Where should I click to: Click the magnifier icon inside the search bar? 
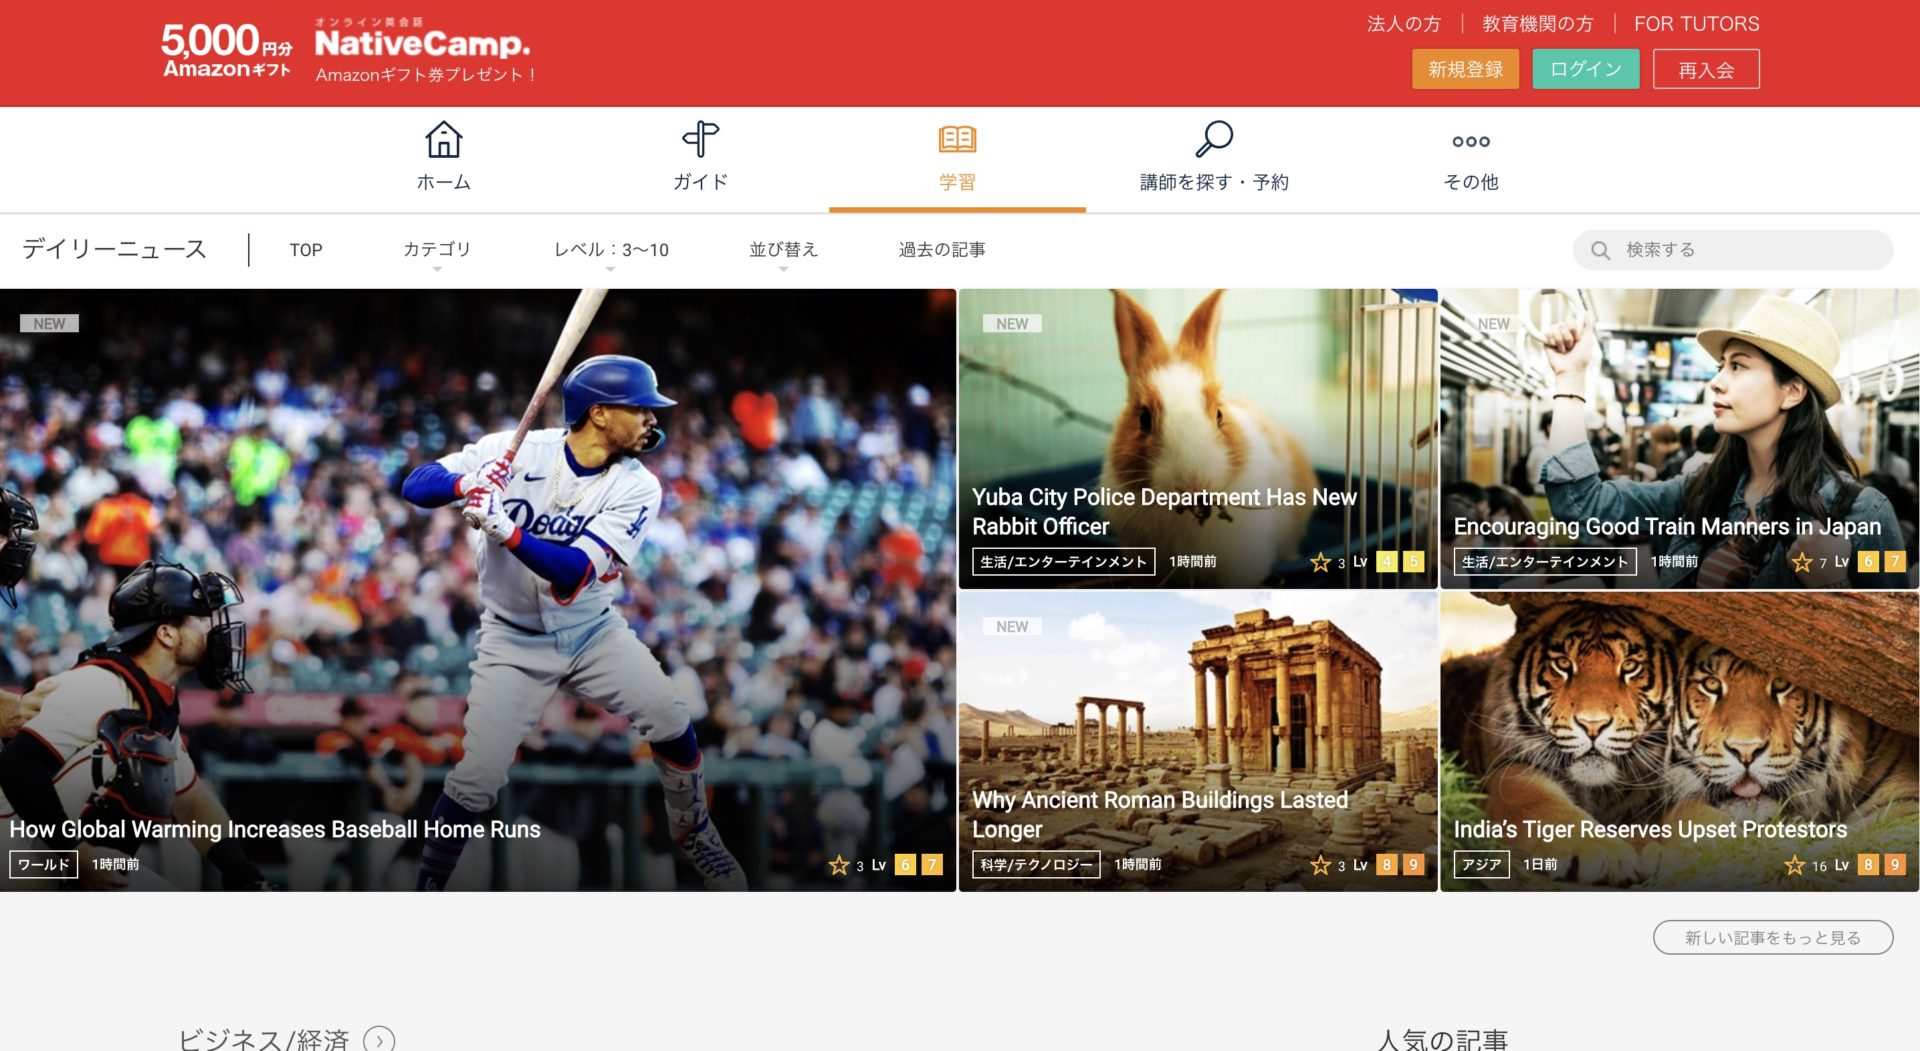coord(1600,250)
